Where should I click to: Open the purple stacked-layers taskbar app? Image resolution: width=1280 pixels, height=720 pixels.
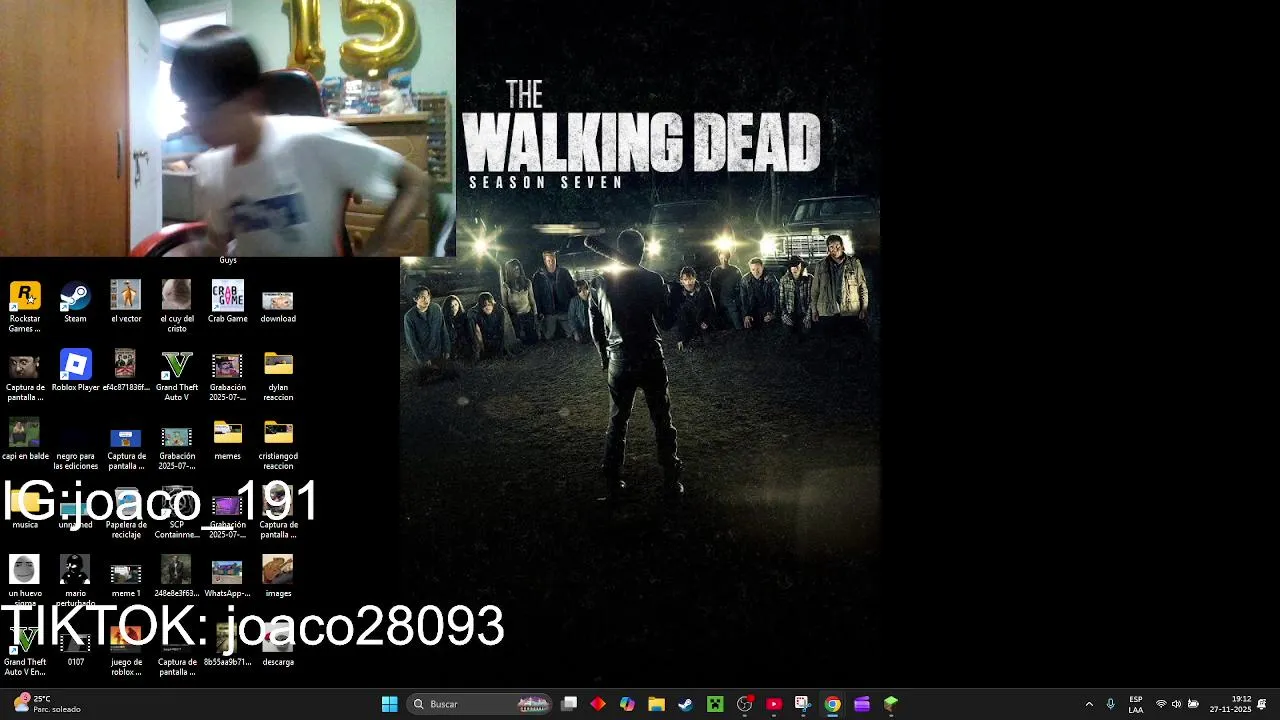861,704
